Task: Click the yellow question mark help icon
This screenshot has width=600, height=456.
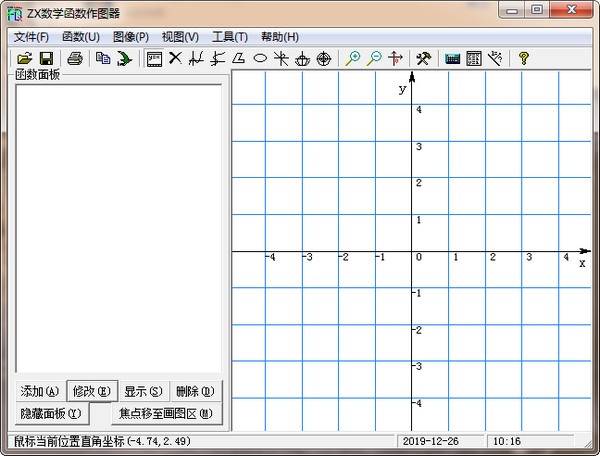Action: 523,59
